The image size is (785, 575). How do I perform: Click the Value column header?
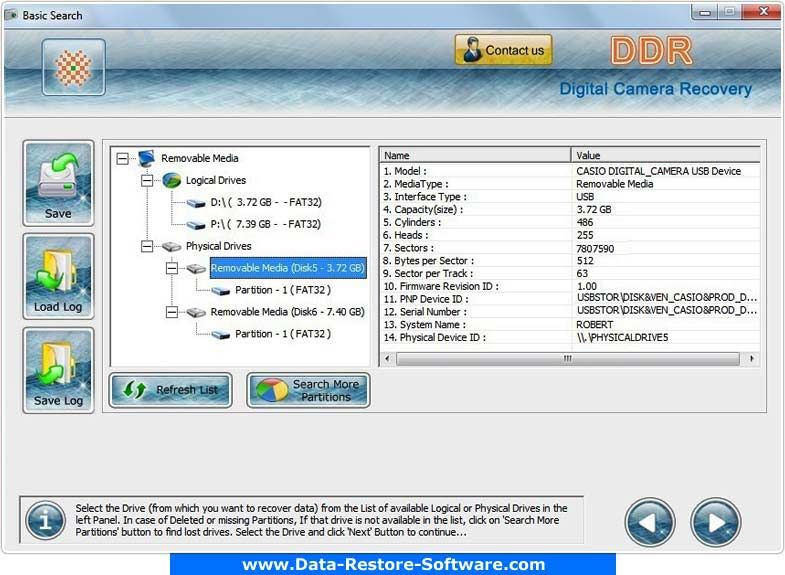664,155
